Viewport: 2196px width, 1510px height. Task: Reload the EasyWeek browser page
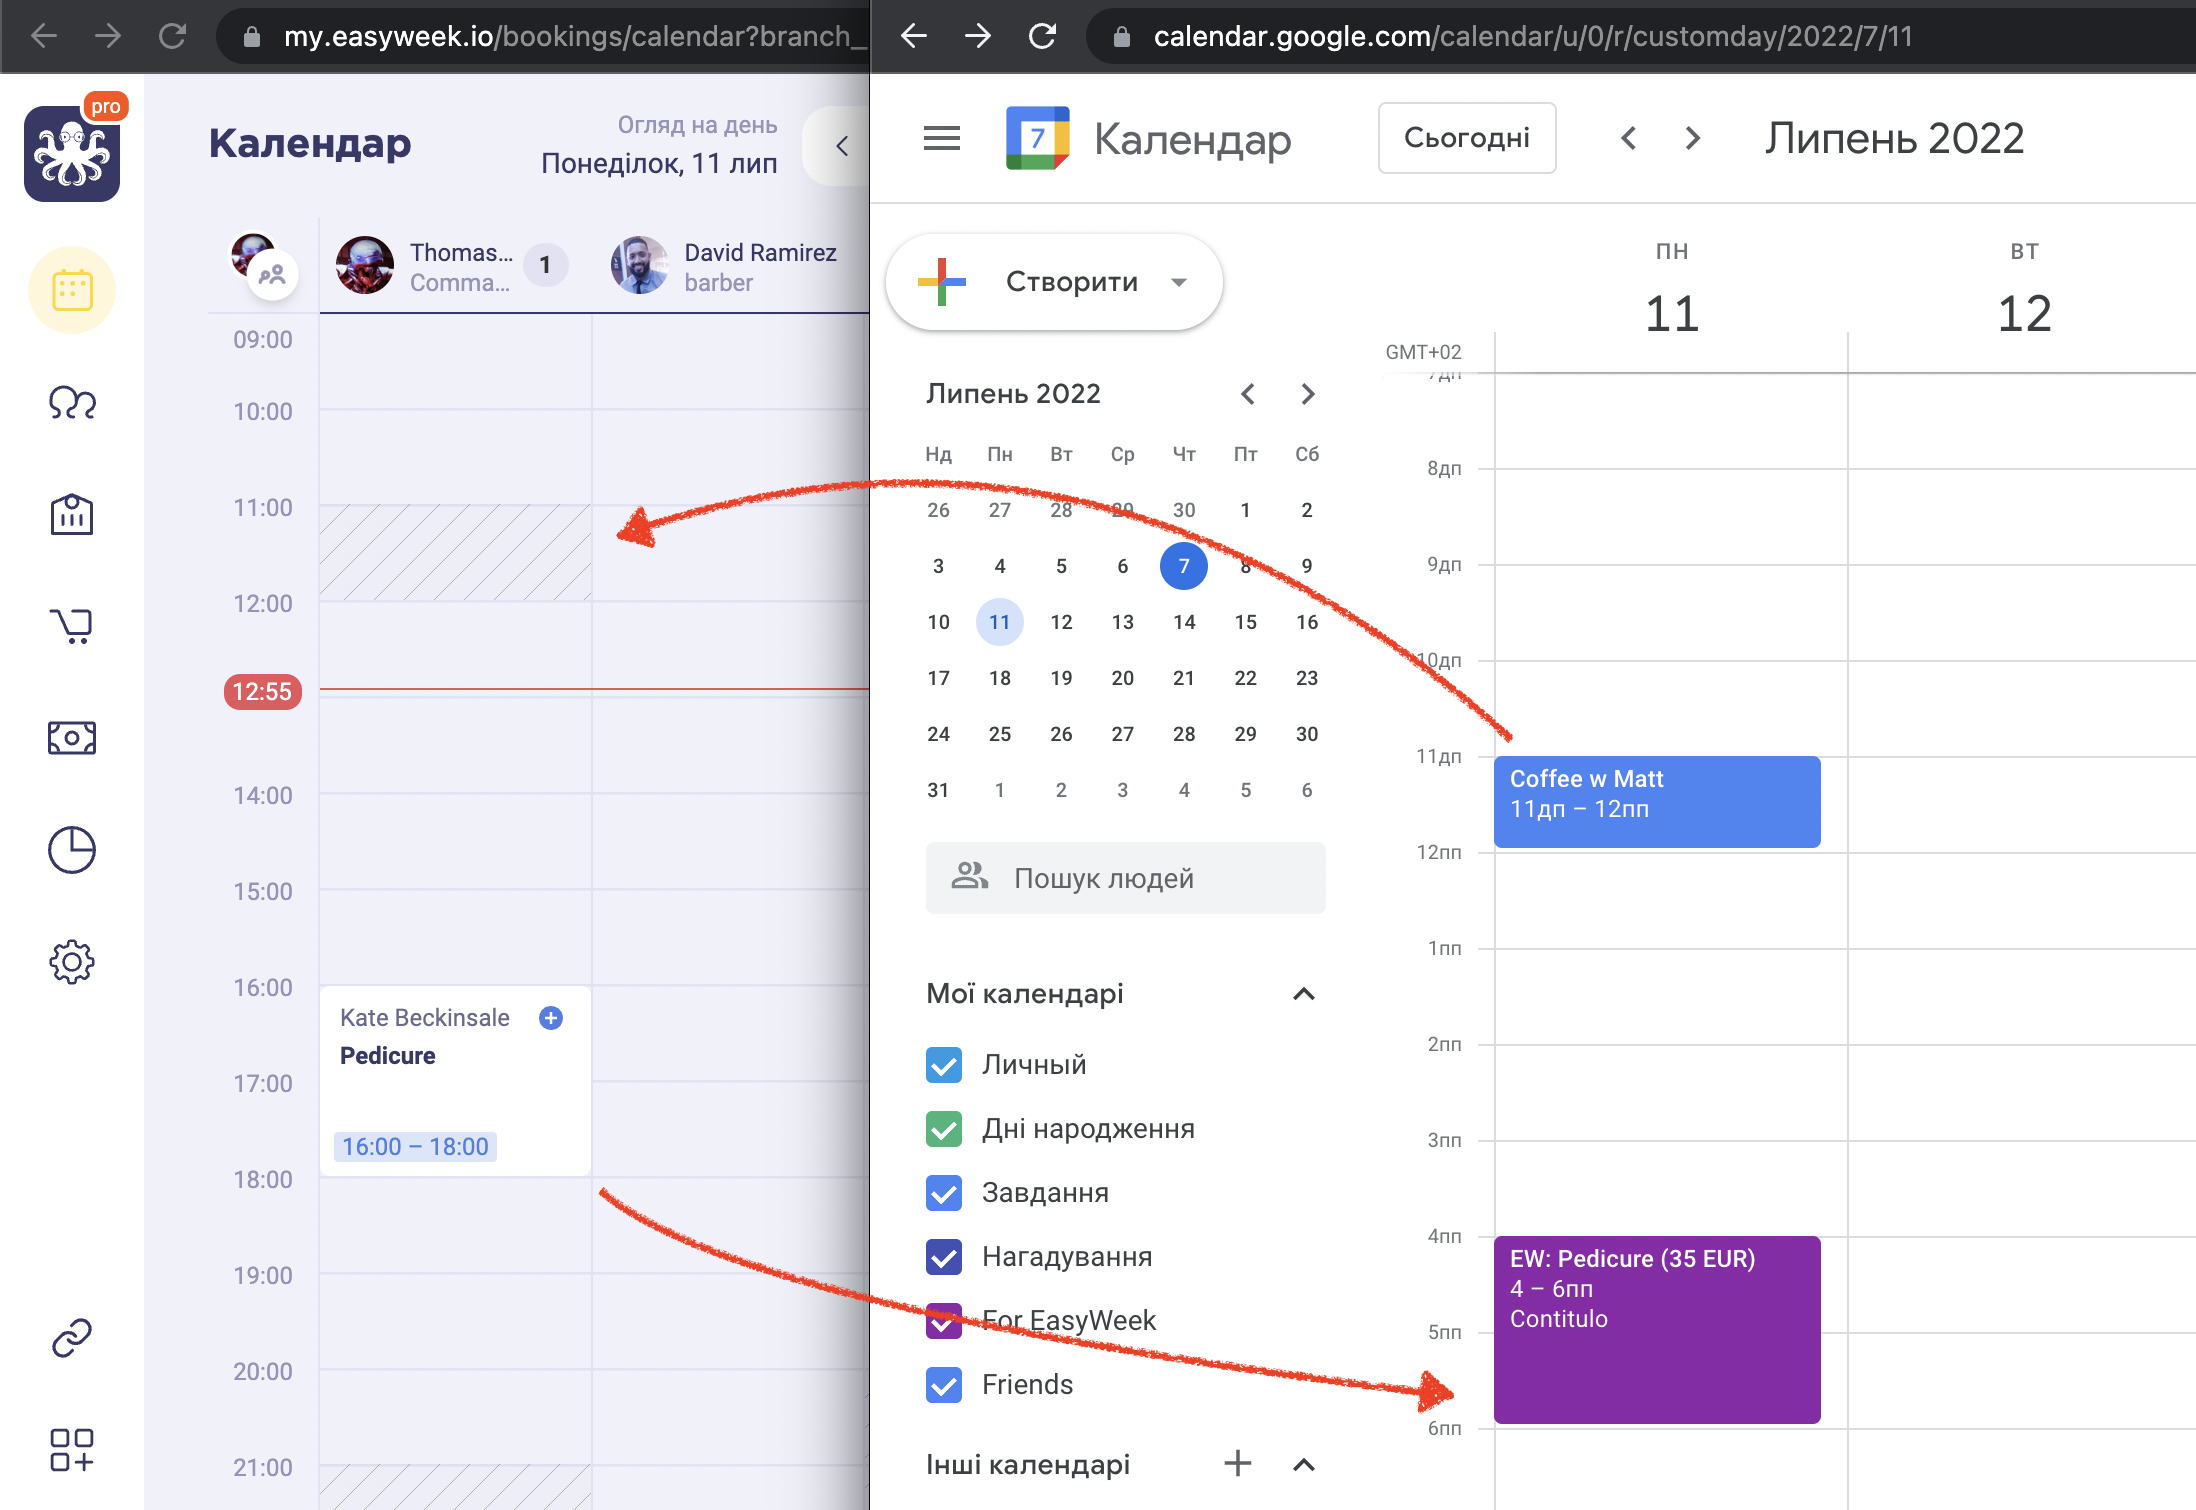click(x=173, y=36)
